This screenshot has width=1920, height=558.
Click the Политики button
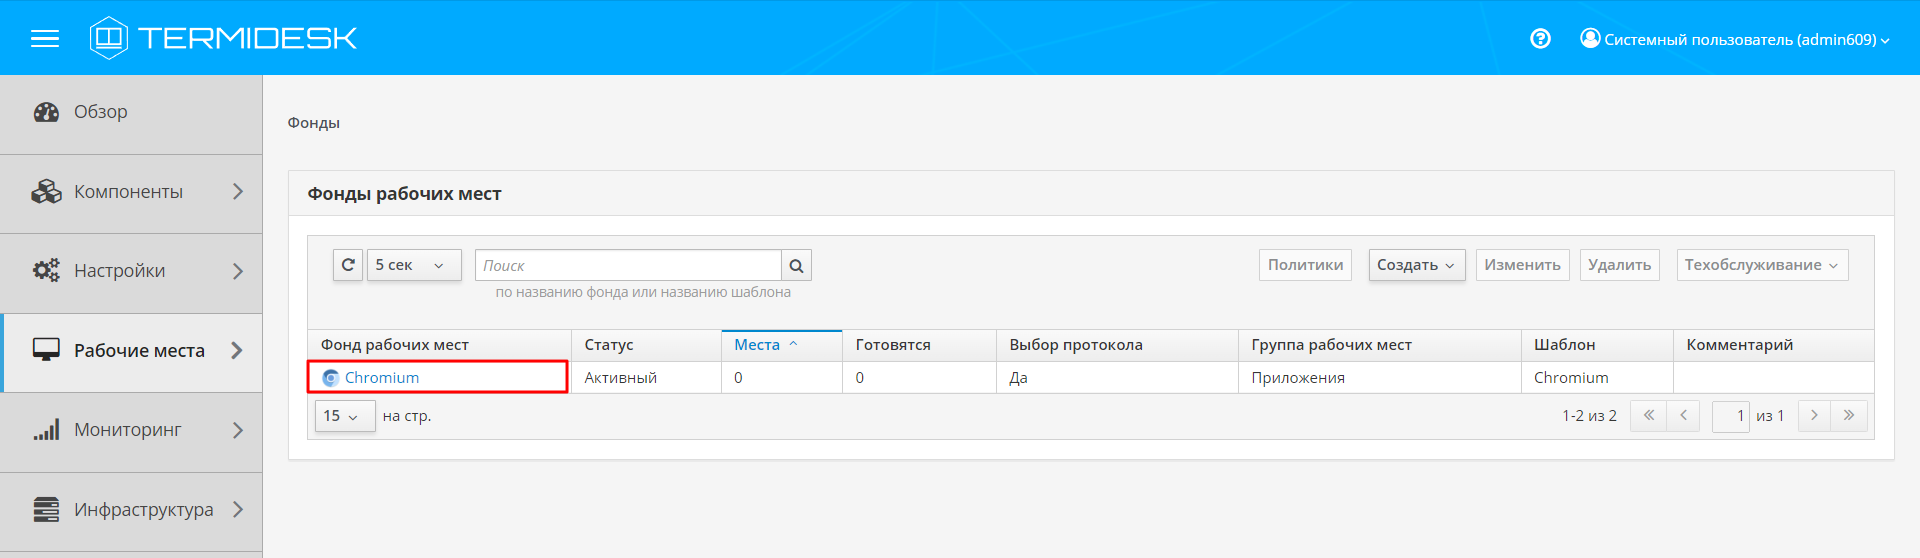[x=1305, y=265]
